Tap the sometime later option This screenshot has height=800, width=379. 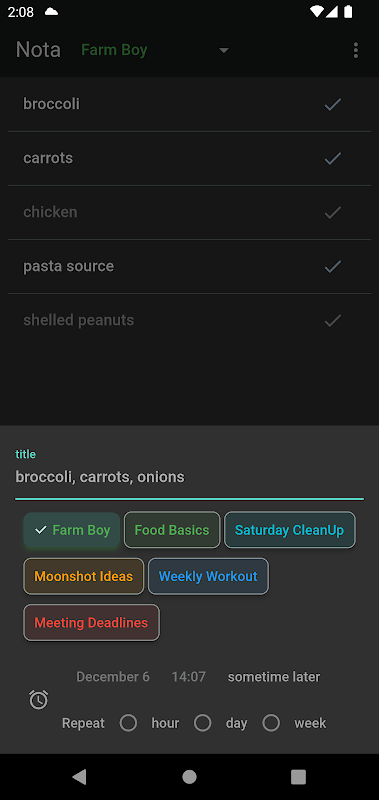point(274,677)
